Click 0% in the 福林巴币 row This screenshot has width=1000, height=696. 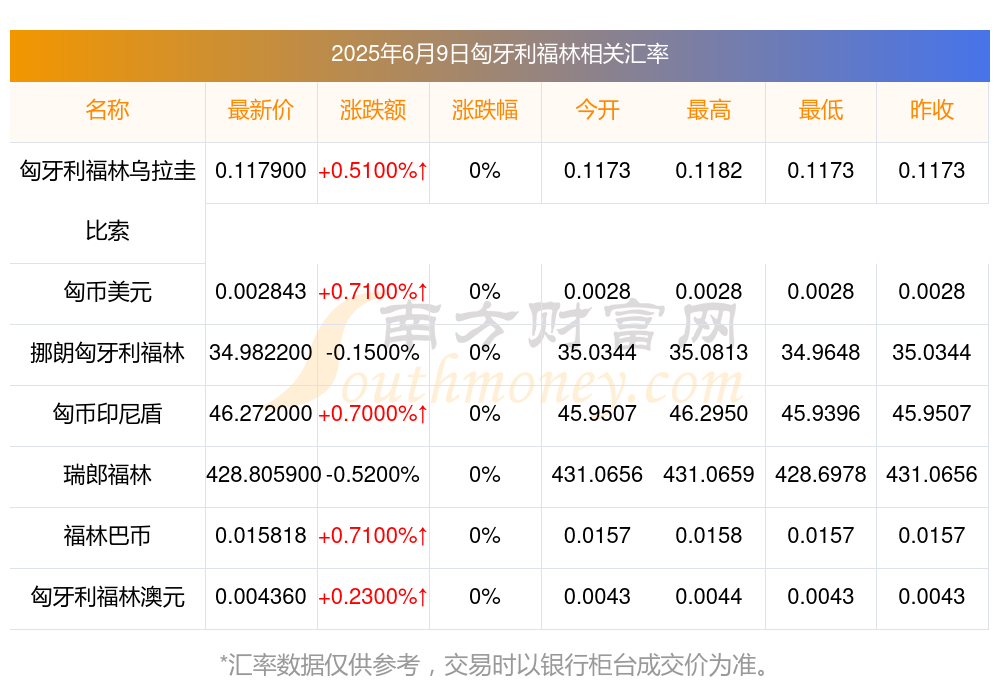485,536
